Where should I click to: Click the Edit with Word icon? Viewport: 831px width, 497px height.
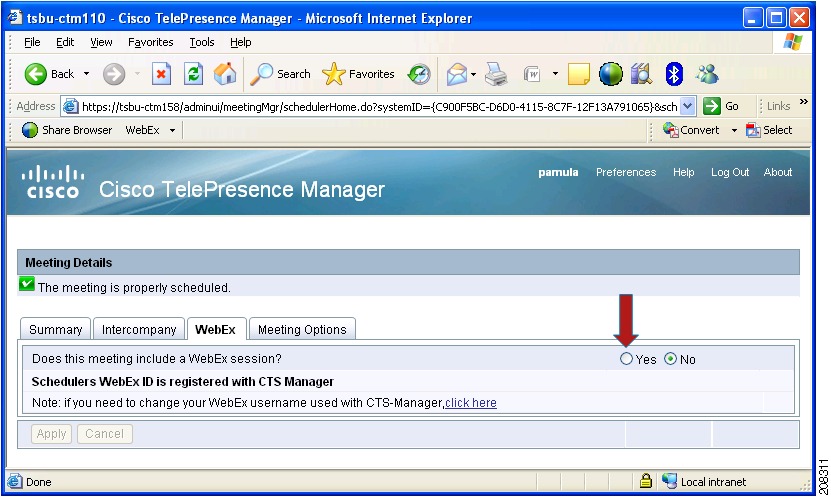[x=532, y=74]
